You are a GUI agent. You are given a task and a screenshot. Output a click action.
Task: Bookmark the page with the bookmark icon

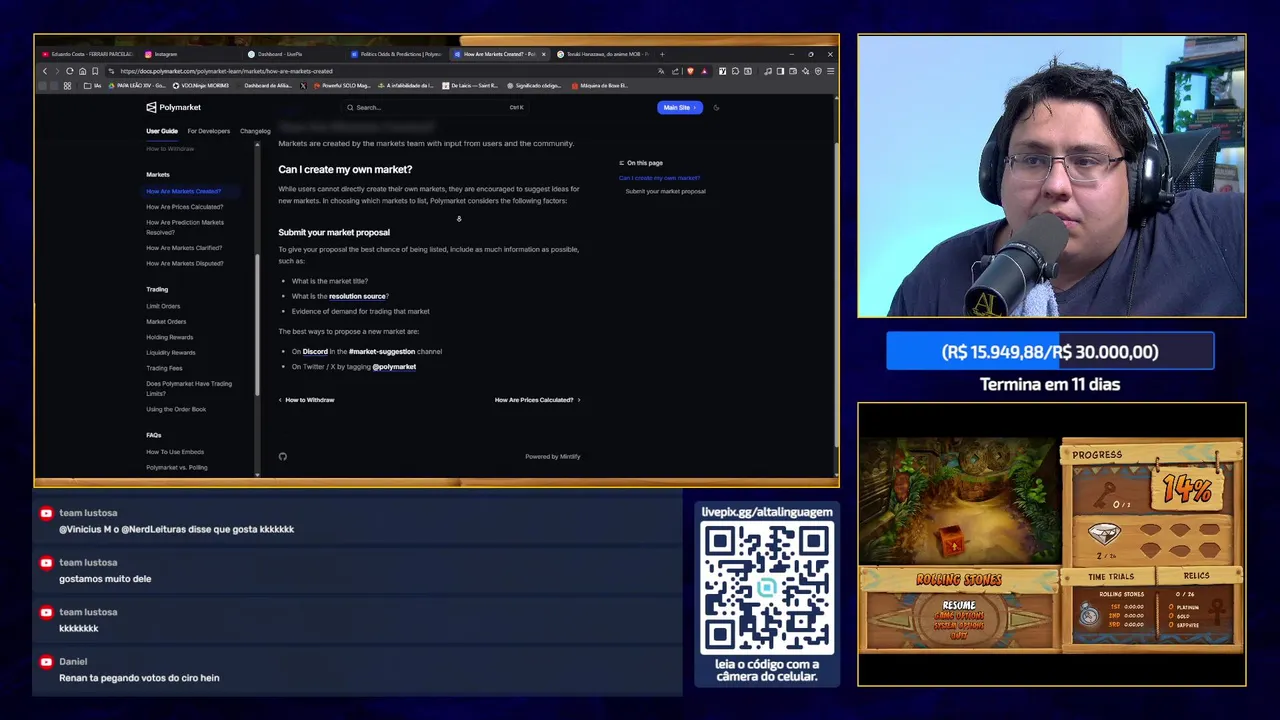coord(95,71)
